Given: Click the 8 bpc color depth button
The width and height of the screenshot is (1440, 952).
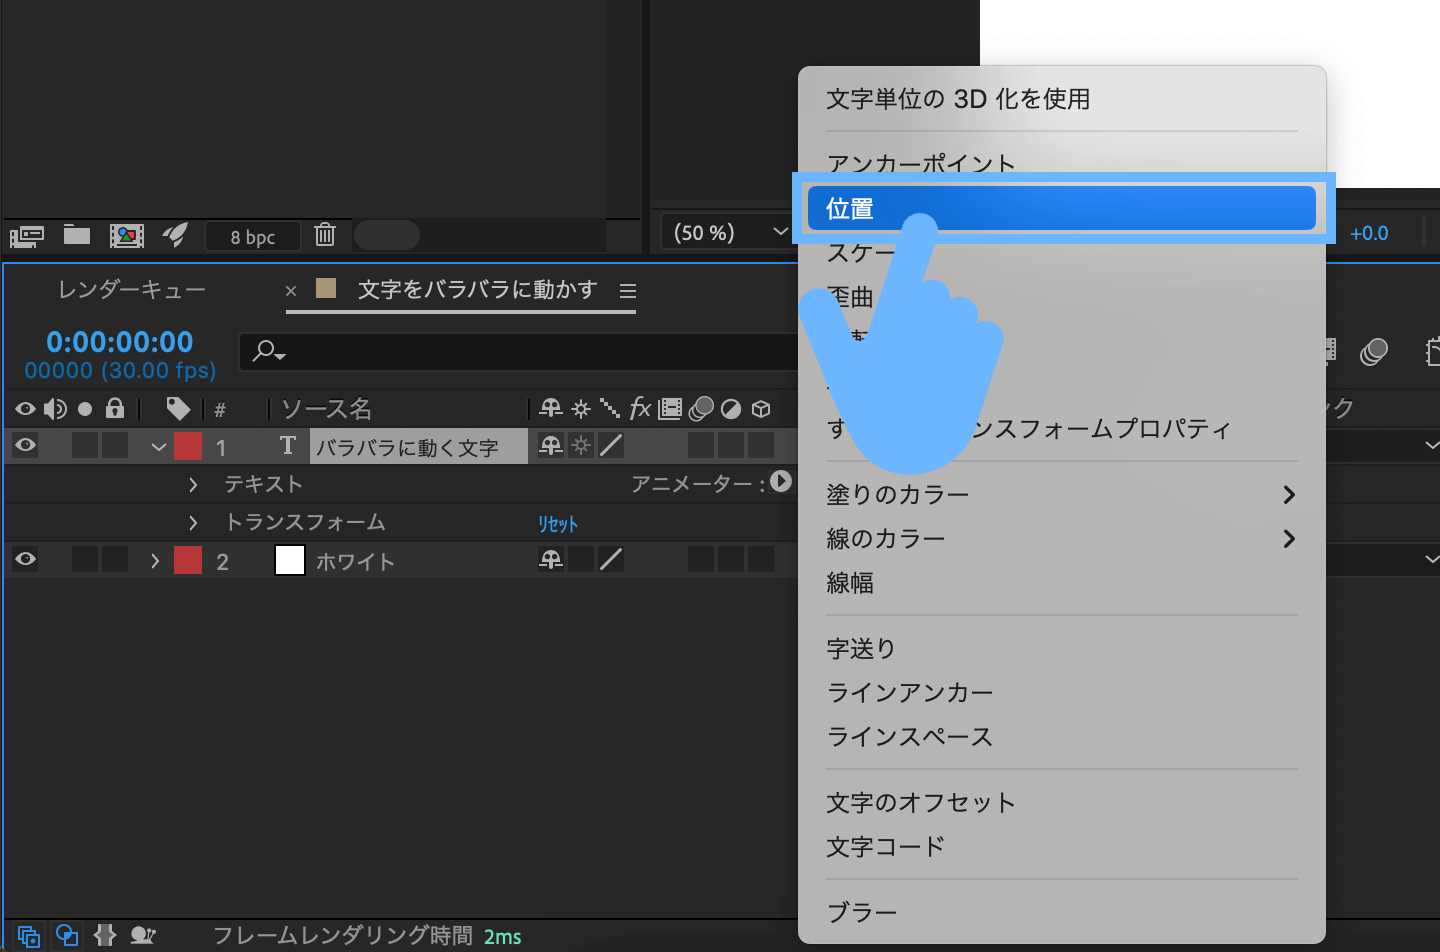Looking at the screenshot, I should (253, 237).
